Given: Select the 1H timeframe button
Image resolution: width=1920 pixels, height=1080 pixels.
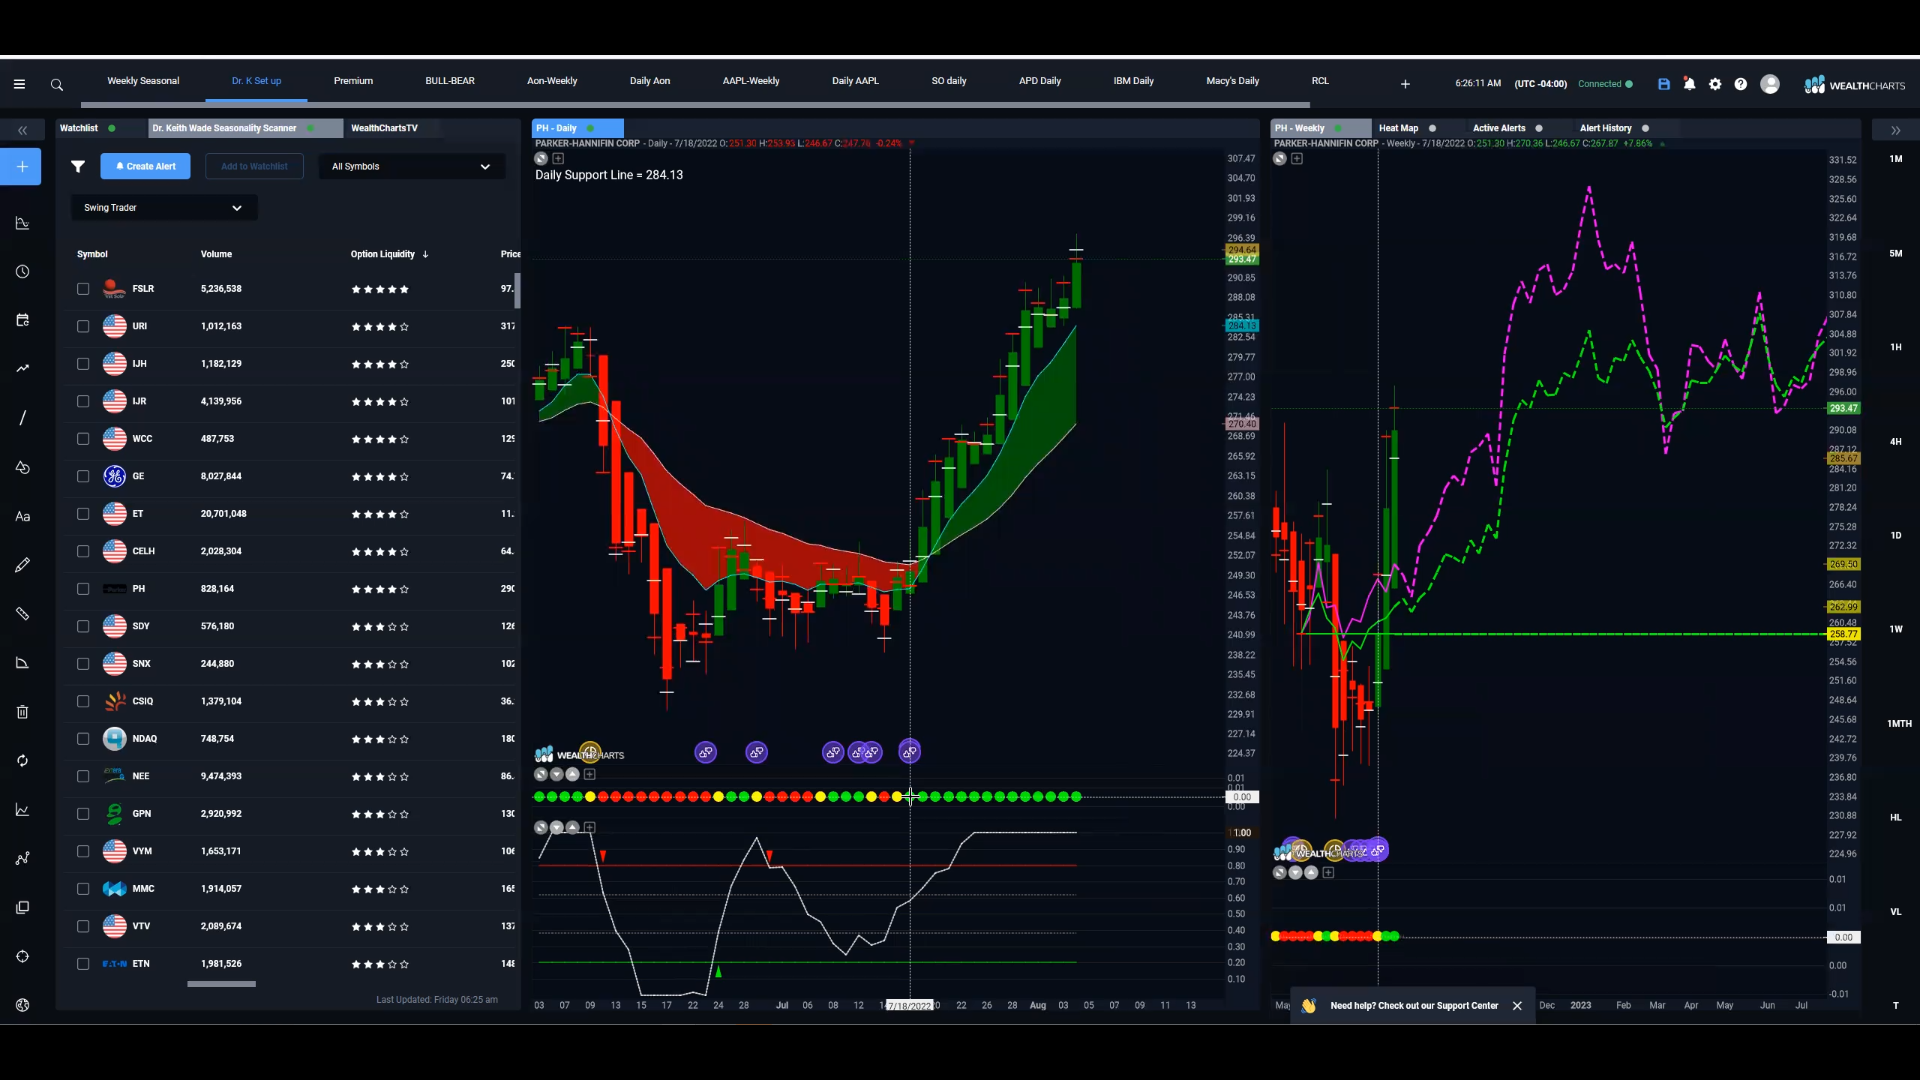Looking at the screenshot, I should (x=1896, y=348).
